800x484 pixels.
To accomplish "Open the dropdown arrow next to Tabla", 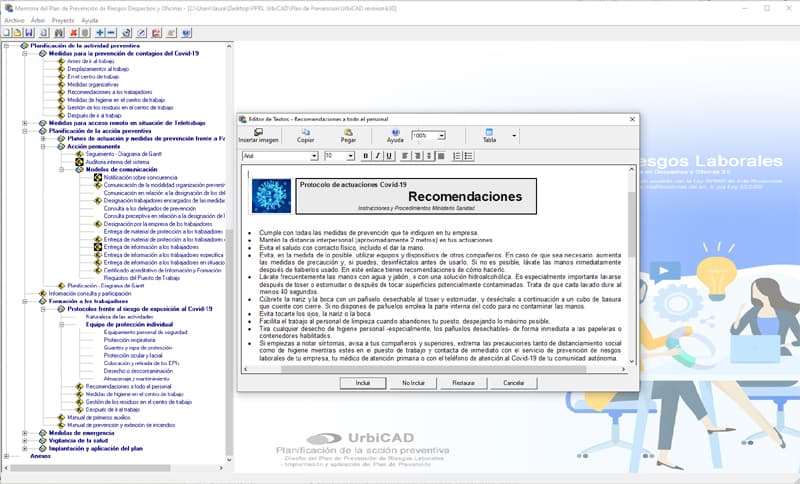I will pos(514,136).
